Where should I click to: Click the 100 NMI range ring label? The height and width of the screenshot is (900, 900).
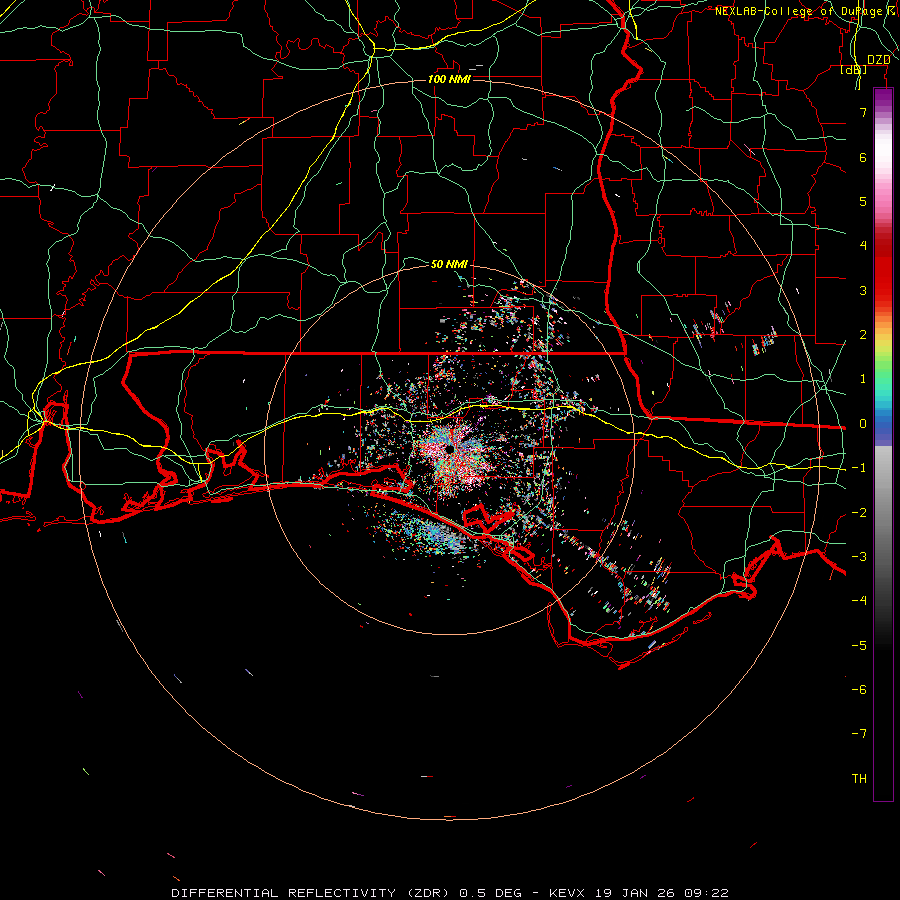(x=449, y=79)
